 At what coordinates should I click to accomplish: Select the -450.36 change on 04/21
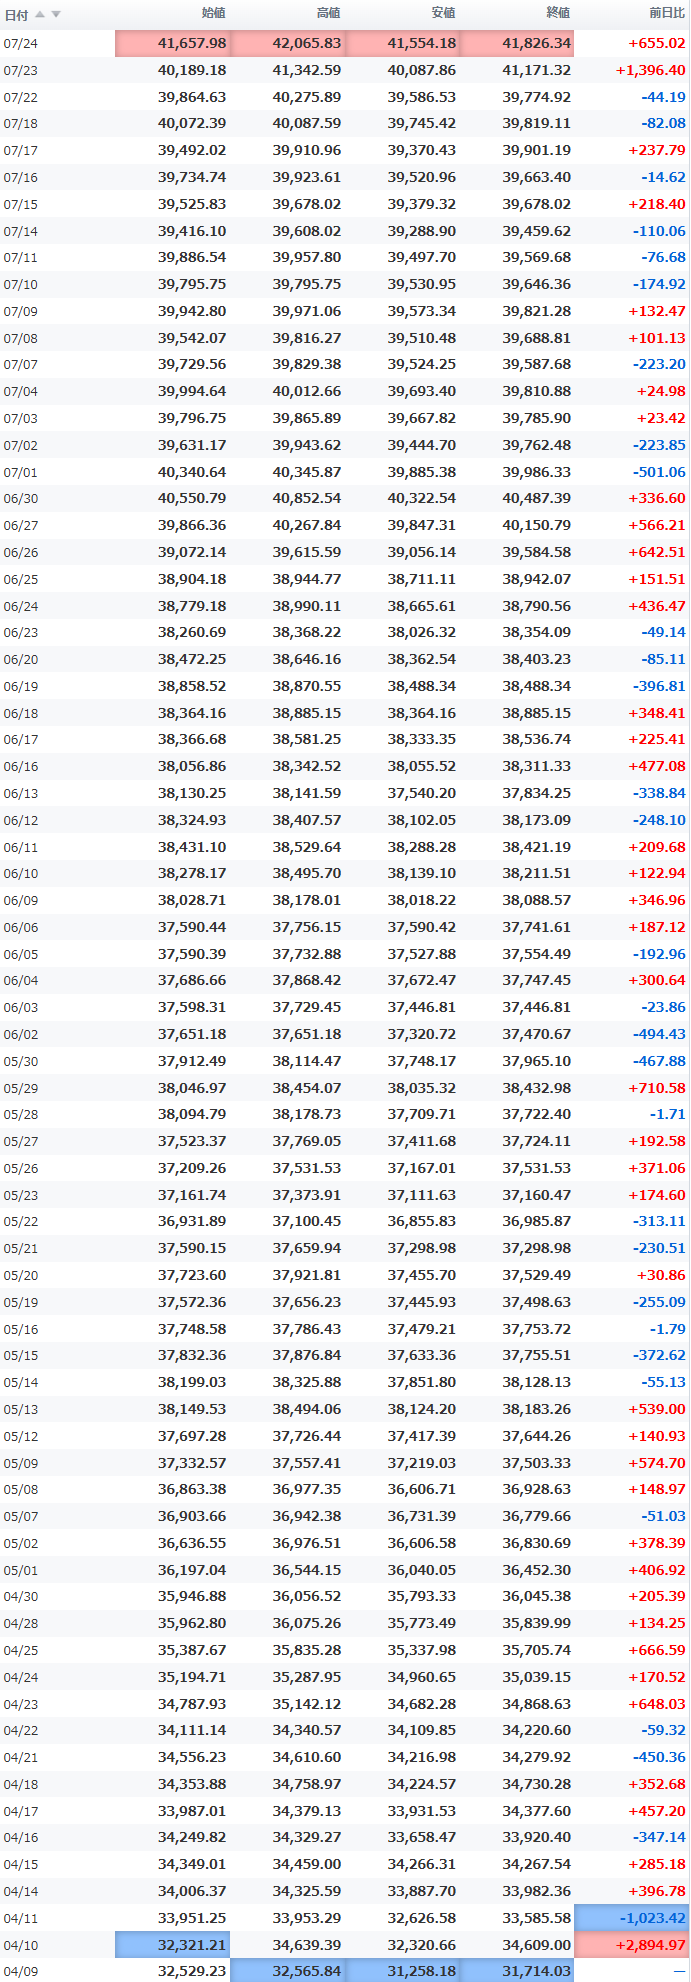point(660,1757)
